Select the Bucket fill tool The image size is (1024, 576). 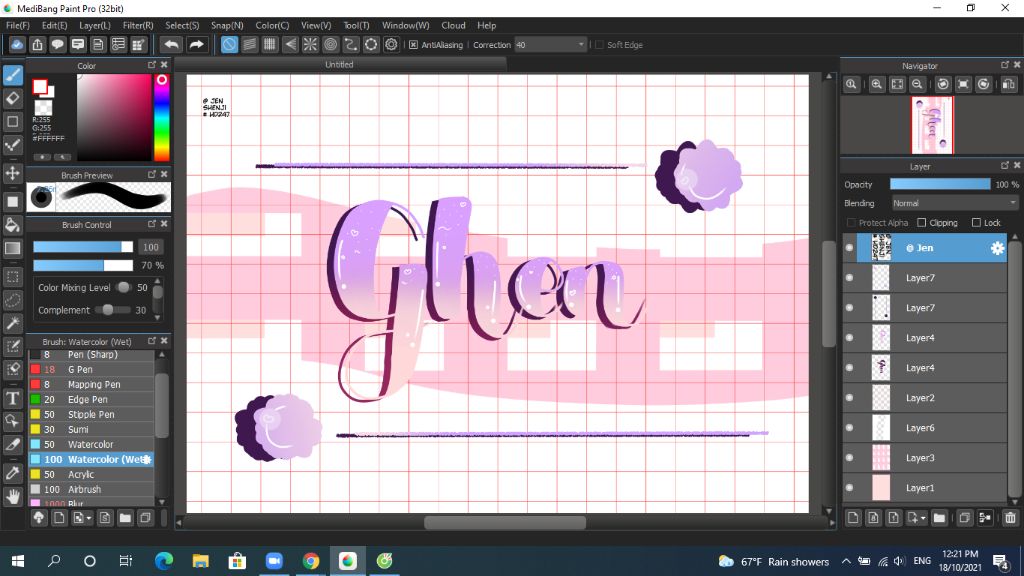click(12, 225)
